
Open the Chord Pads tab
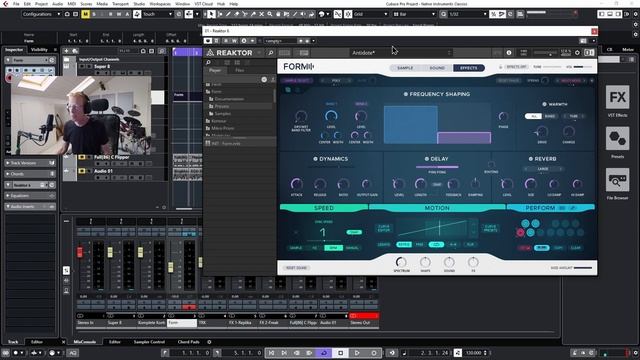(189, 342)
